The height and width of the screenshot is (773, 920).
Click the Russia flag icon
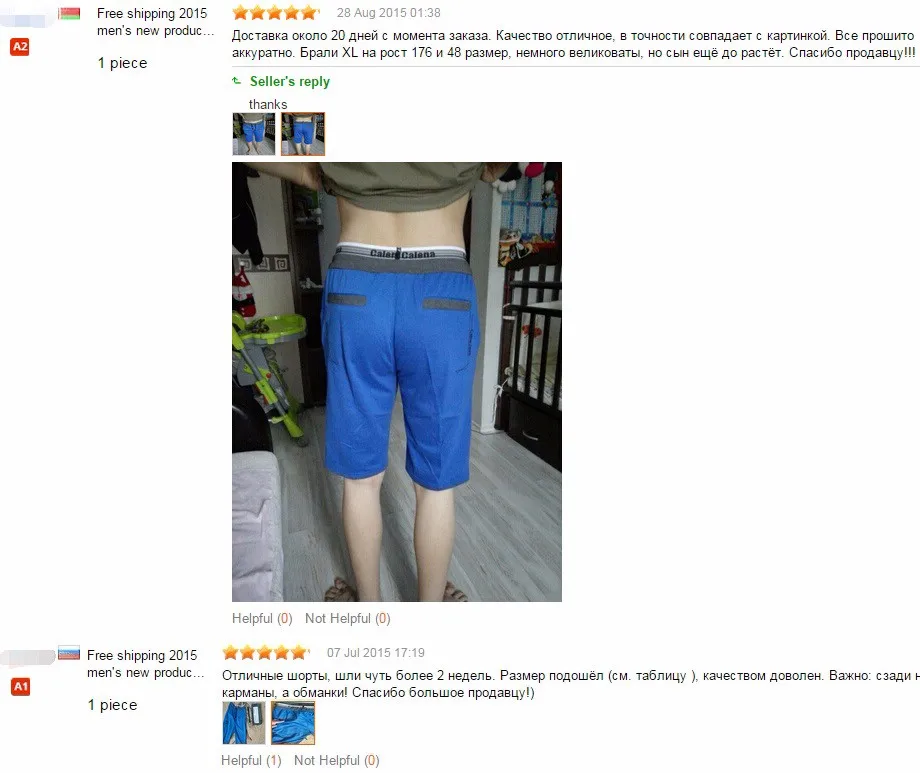[x=69, y=653]
